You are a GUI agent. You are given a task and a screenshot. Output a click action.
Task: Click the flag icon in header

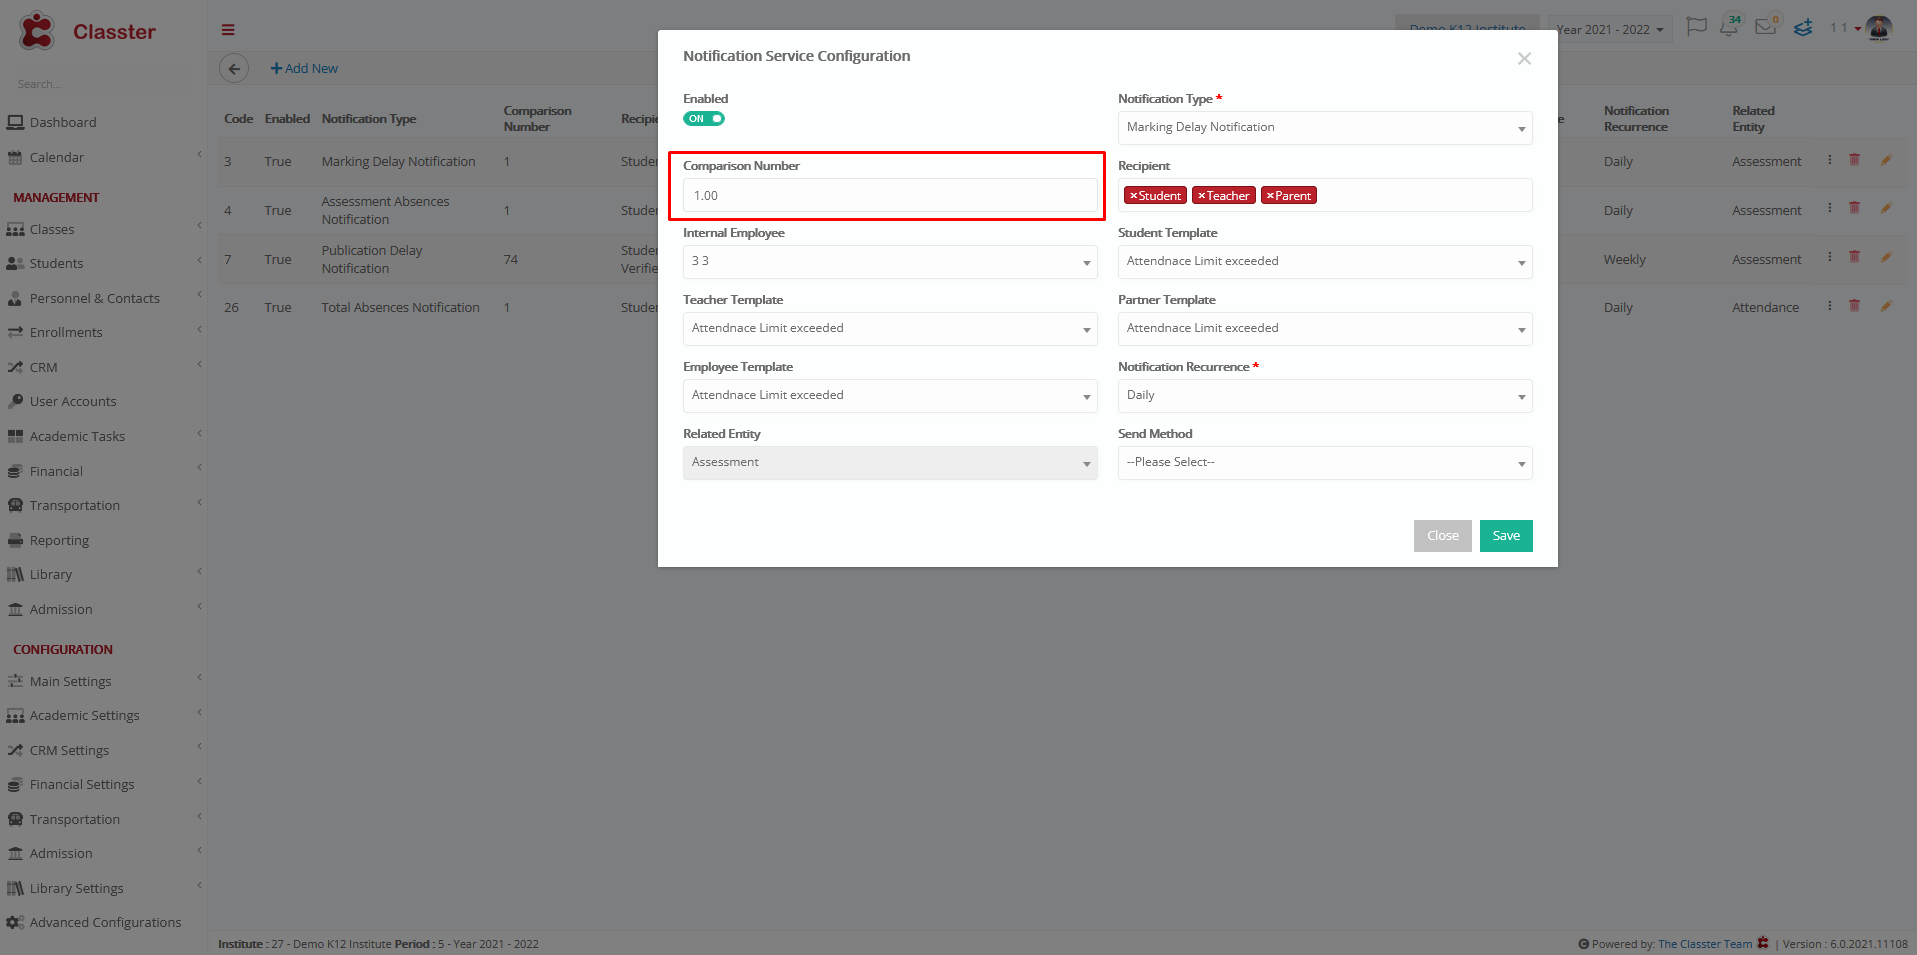(1696, 27)
